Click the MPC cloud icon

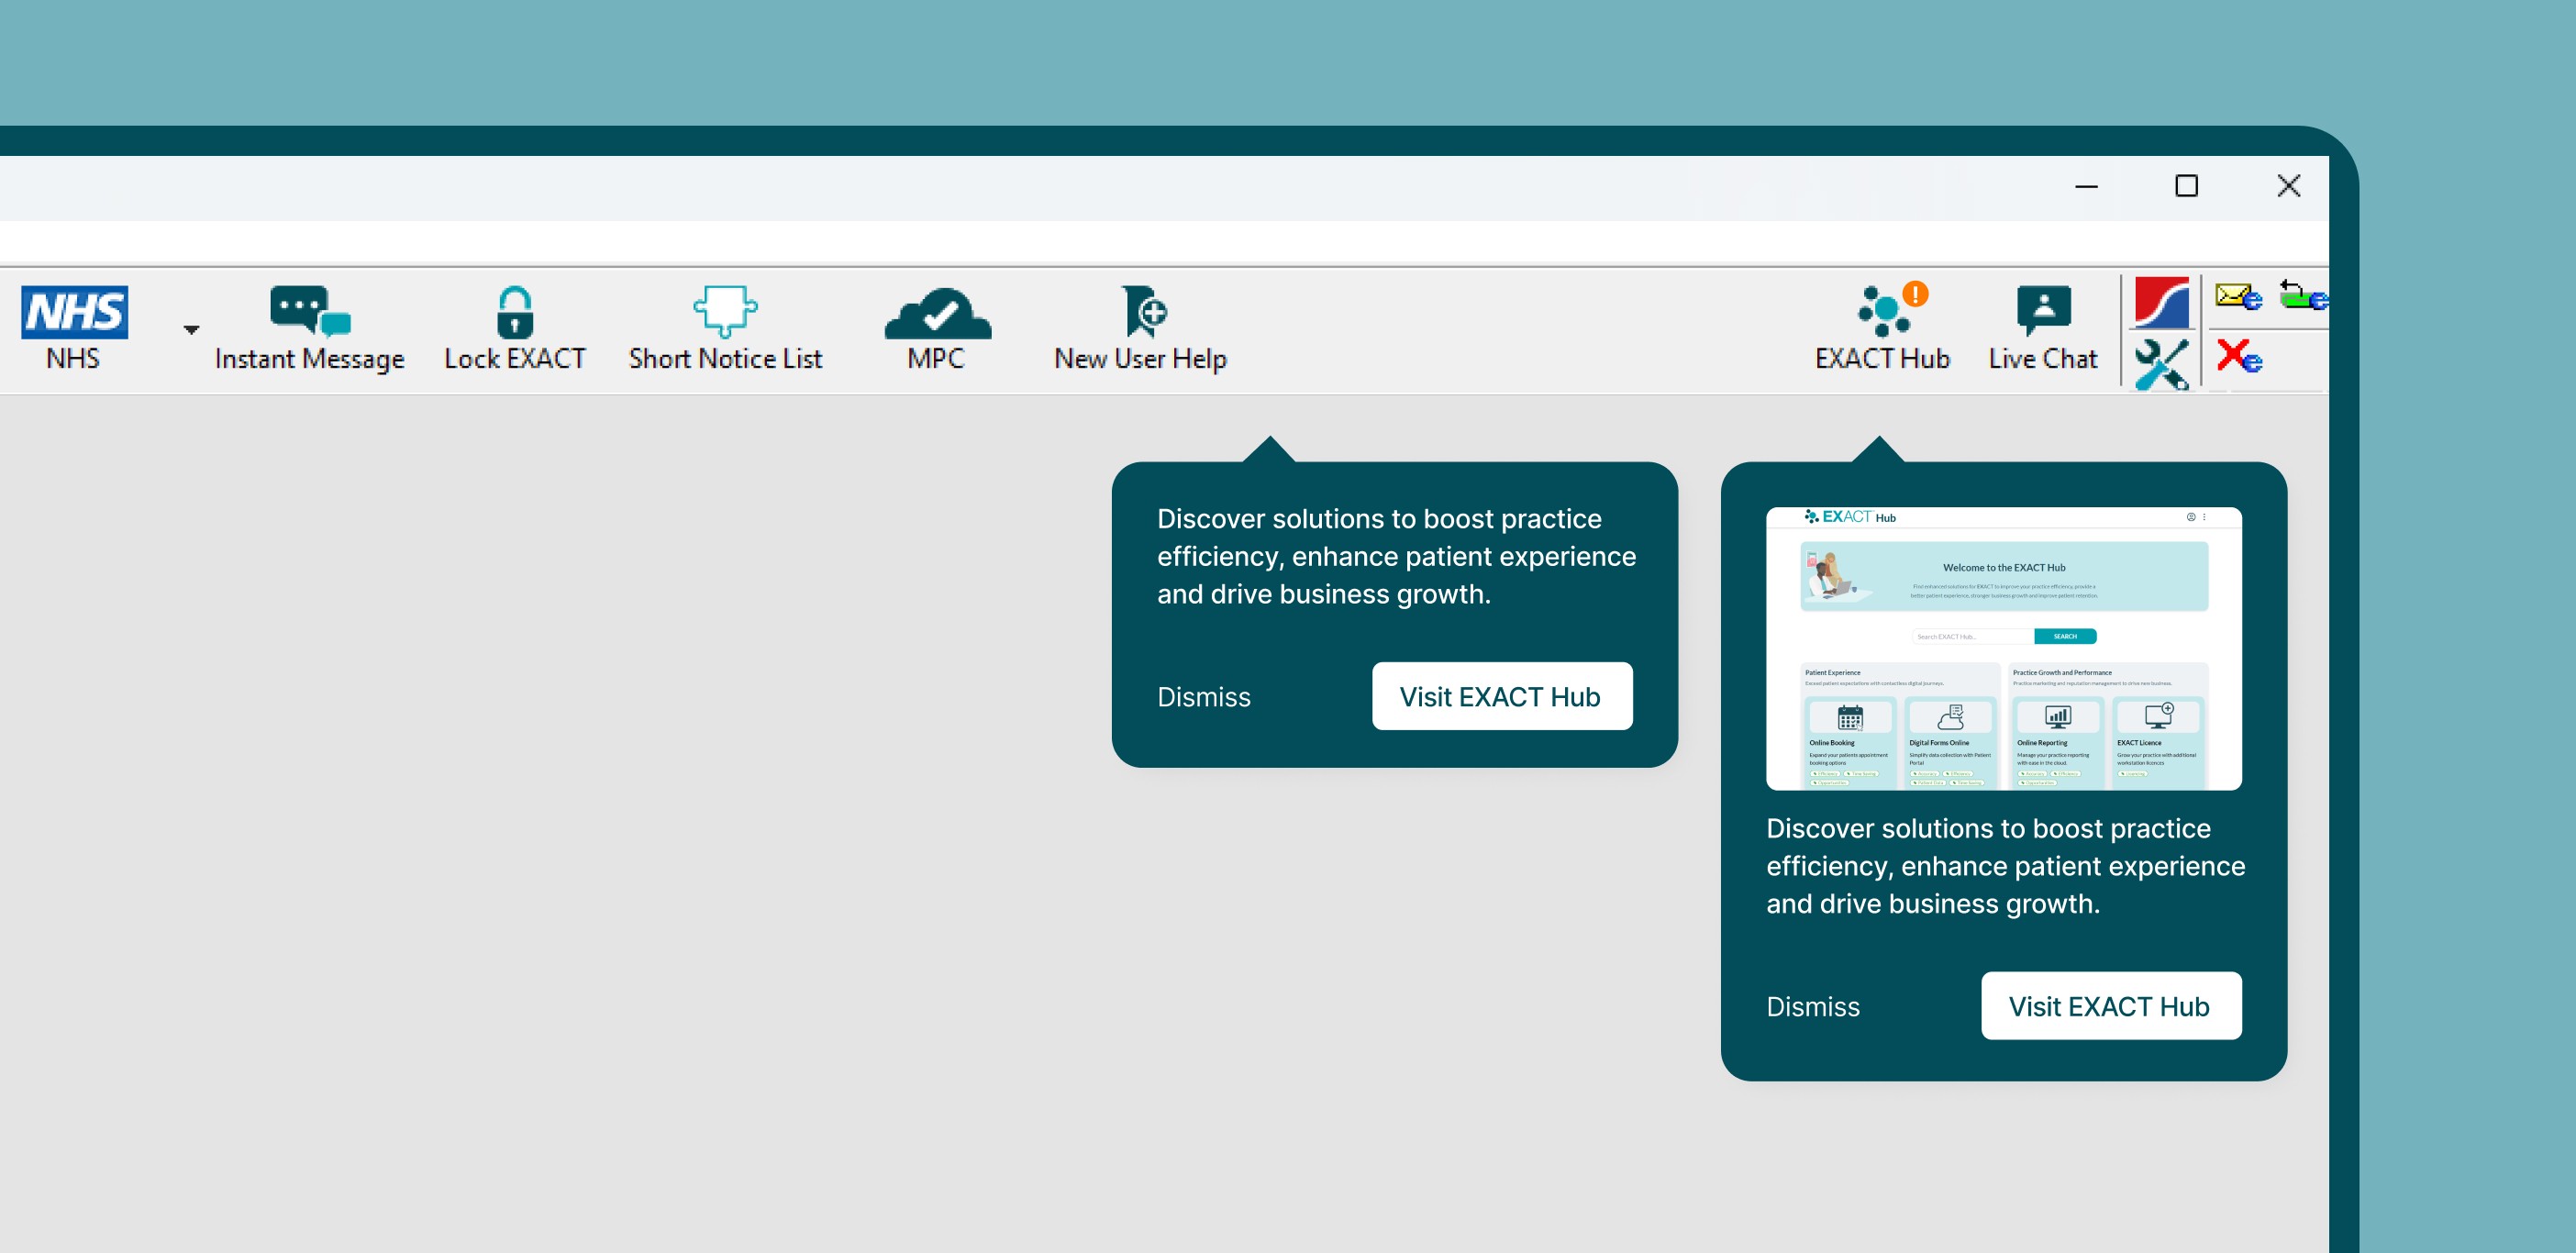coord(937,313)
